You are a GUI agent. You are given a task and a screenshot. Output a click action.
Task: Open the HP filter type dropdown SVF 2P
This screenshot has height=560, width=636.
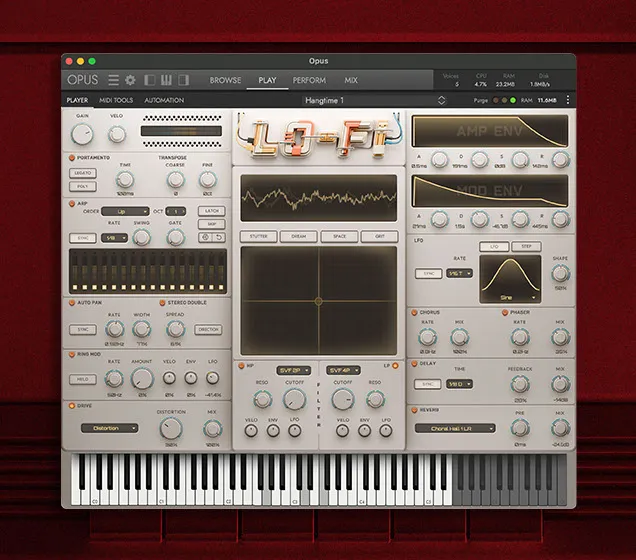[x=294, y=370]
